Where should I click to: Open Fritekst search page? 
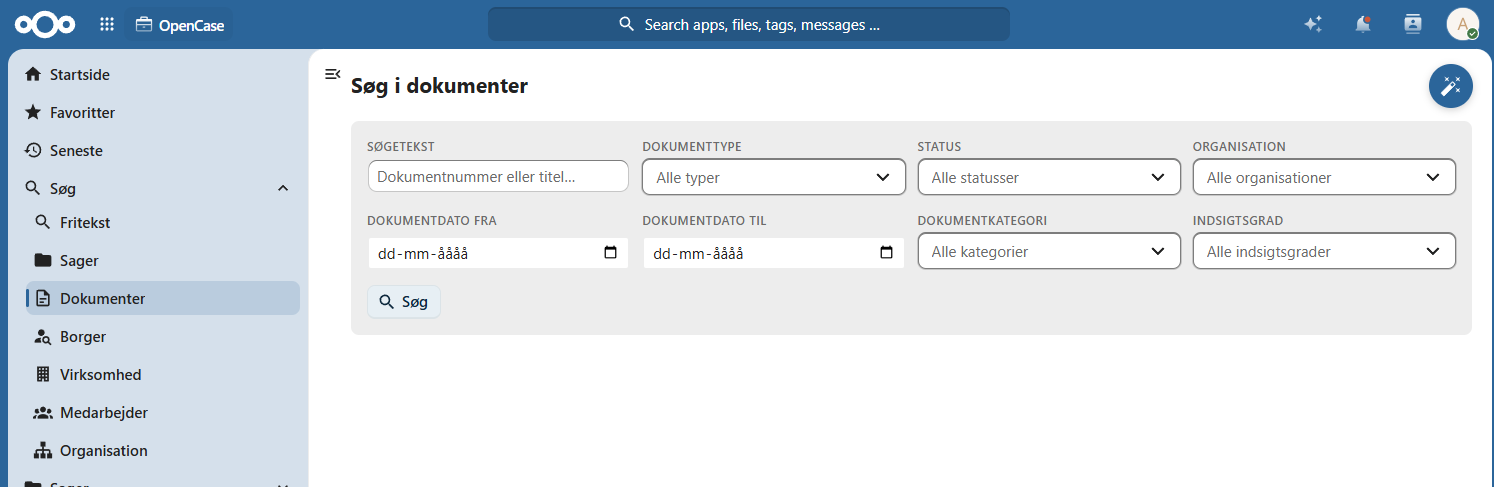(162, 223)
